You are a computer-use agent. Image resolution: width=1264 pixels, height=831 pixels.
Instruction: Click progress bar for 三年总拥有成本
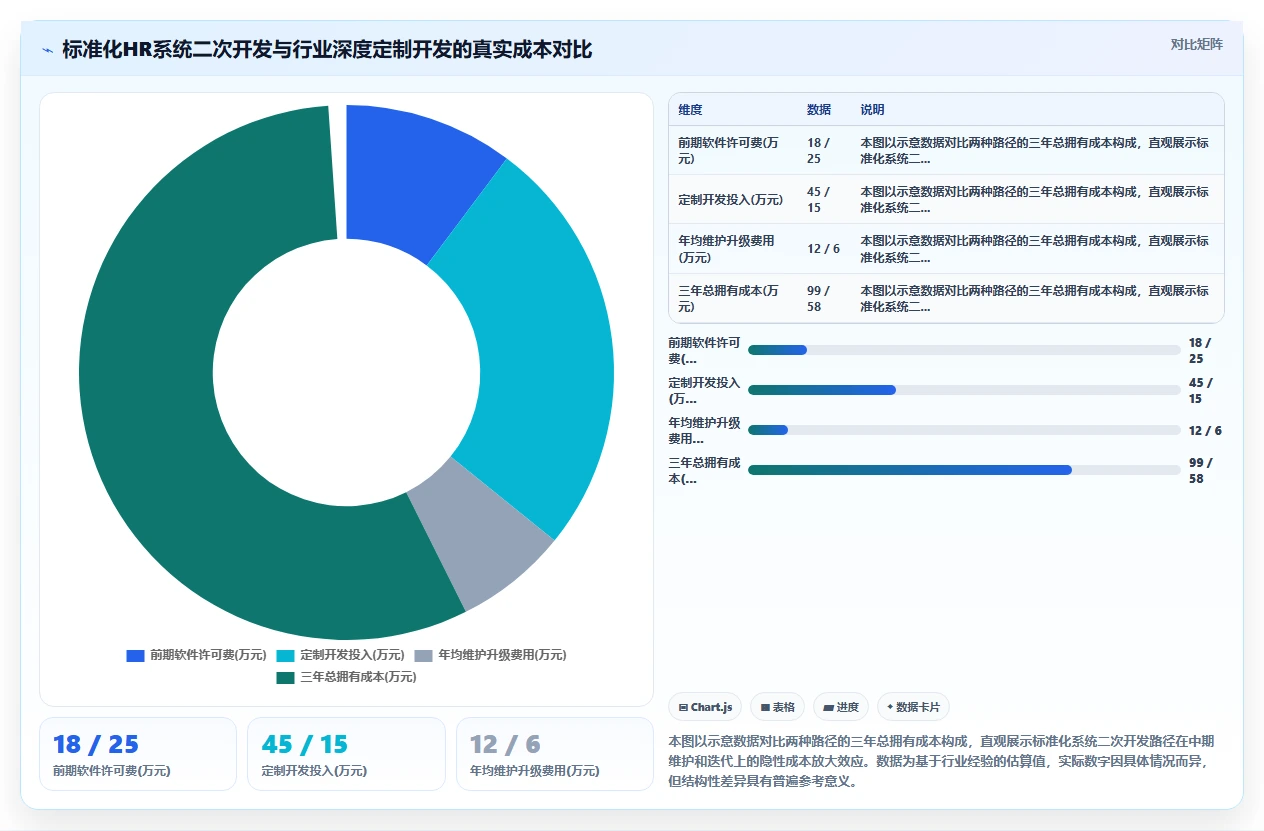point(964,470)
